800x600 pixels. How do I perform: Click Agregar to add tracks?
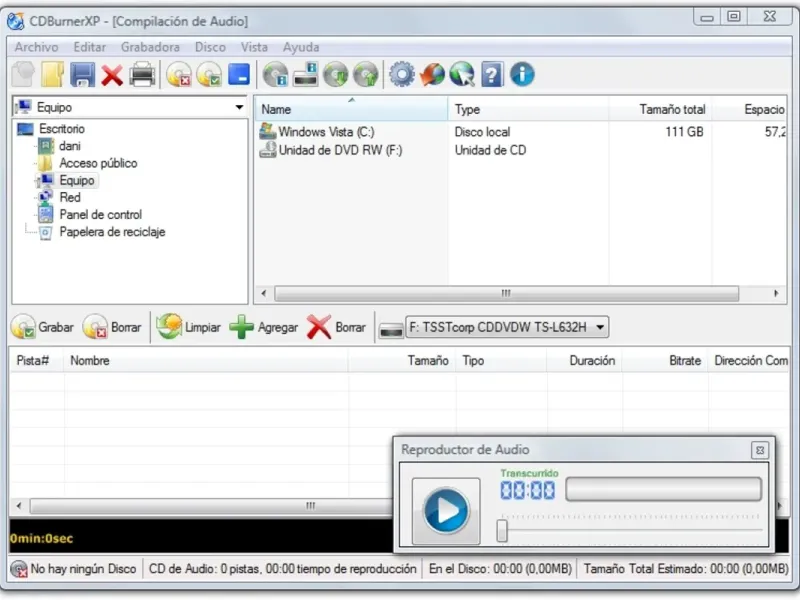[x=263, y=327]
